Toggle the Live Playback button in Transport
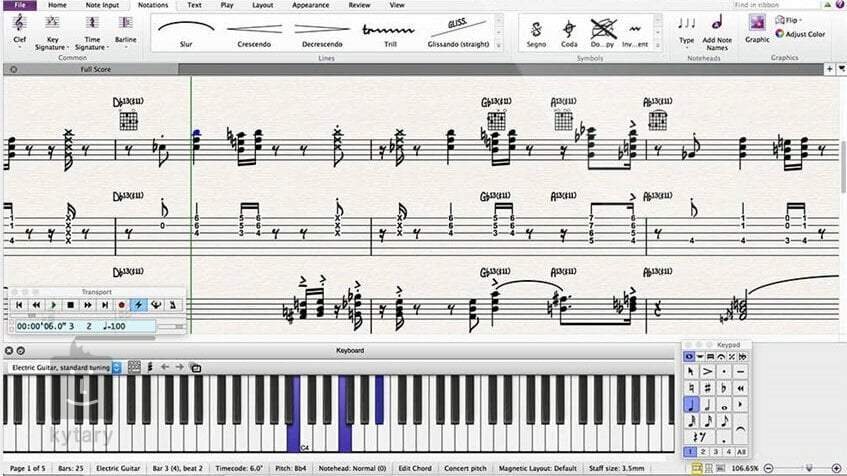The width and height of the screenshot is (847, 476). [x=140, y=304]
